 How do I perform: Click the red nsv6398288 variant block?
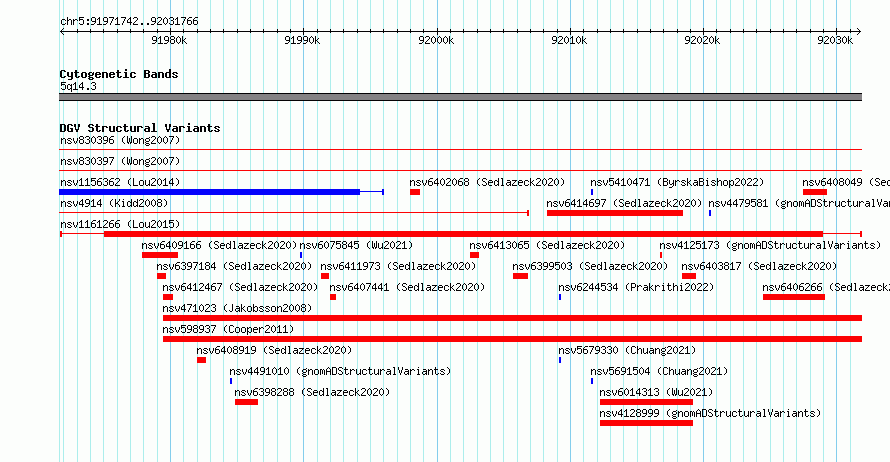coord(246,402)
